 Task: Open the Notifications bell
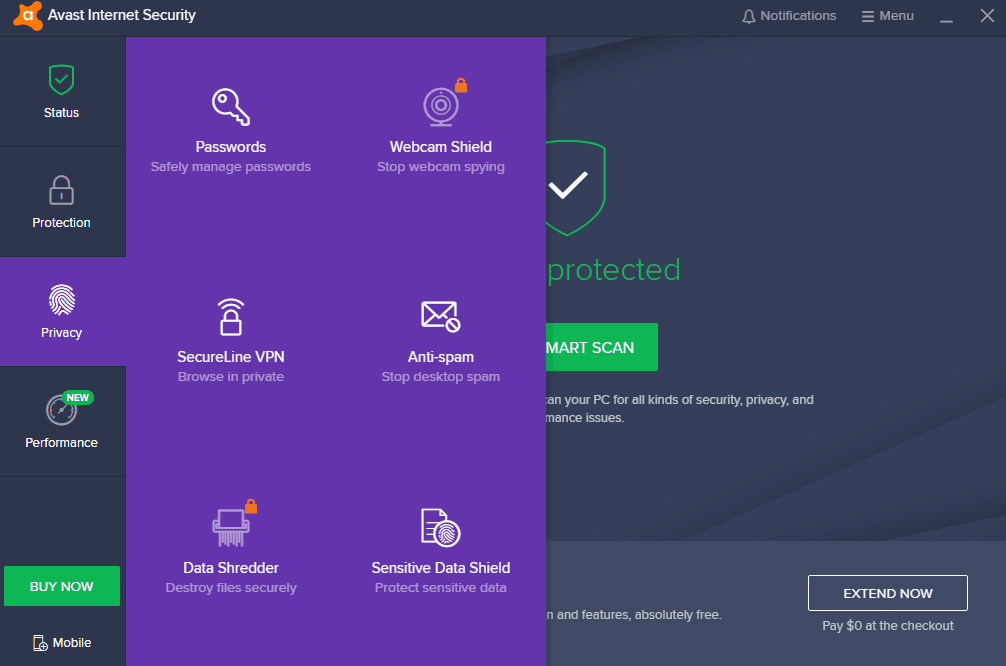[788, 15]
